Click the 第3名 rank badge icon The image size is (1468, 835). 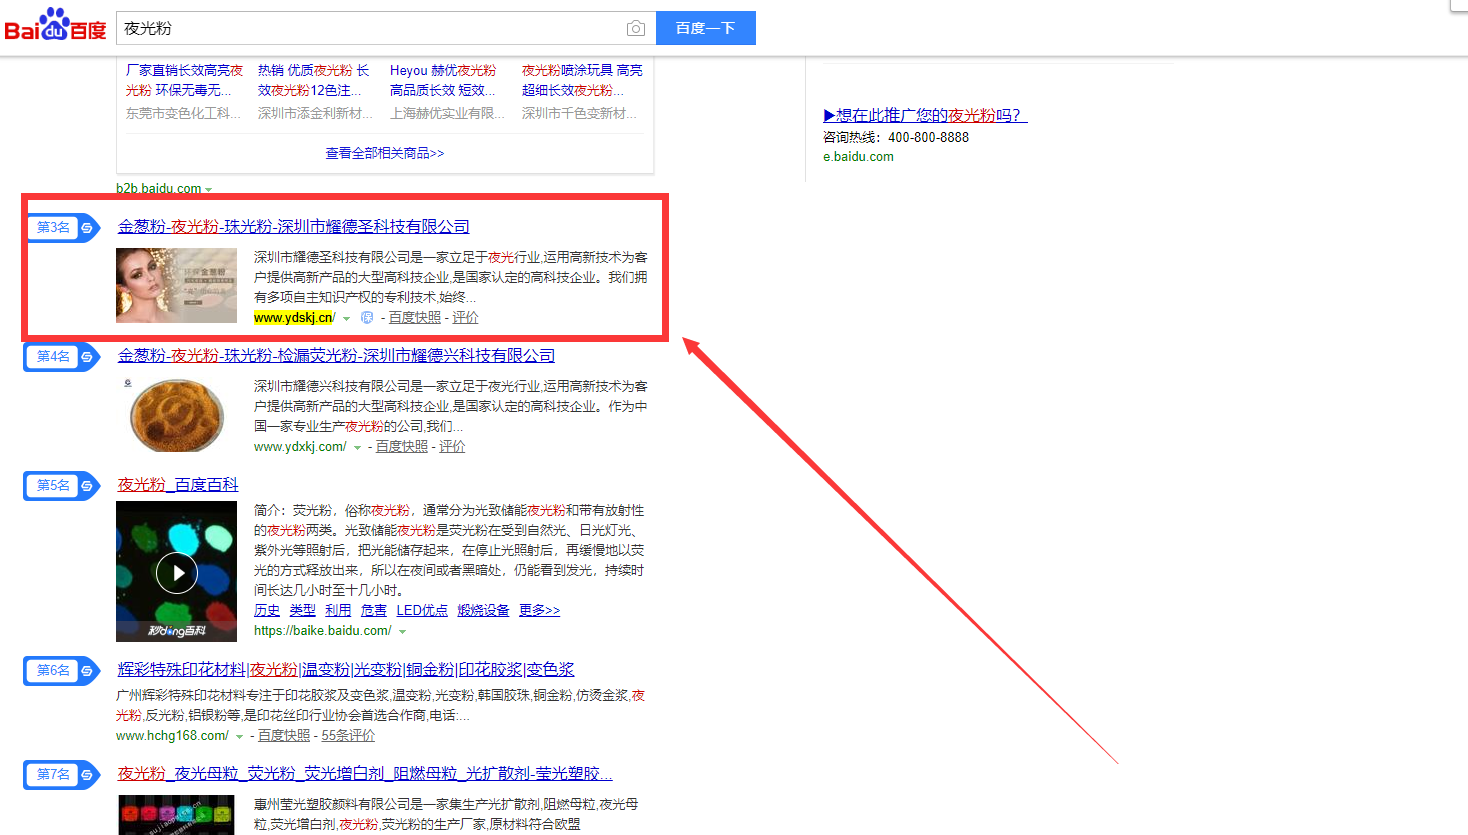(63, 228)
